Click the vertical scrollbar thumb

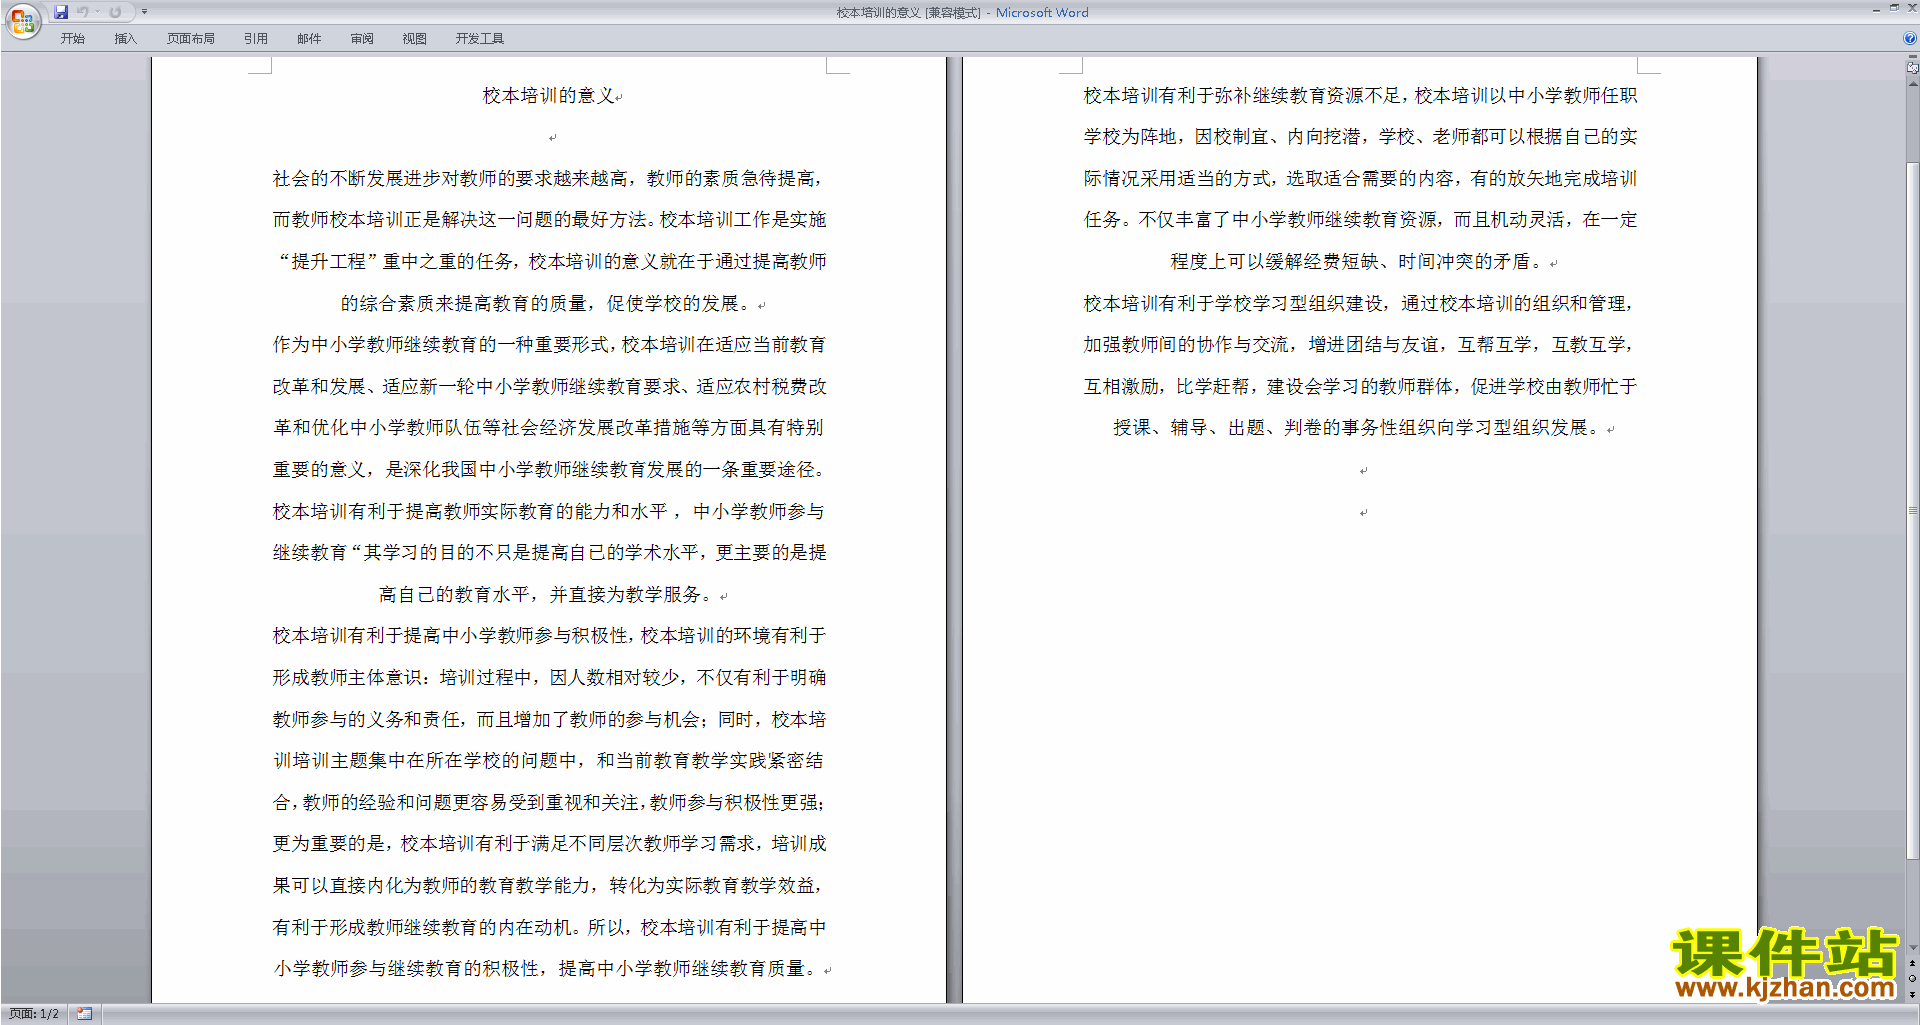point(1912,509)
